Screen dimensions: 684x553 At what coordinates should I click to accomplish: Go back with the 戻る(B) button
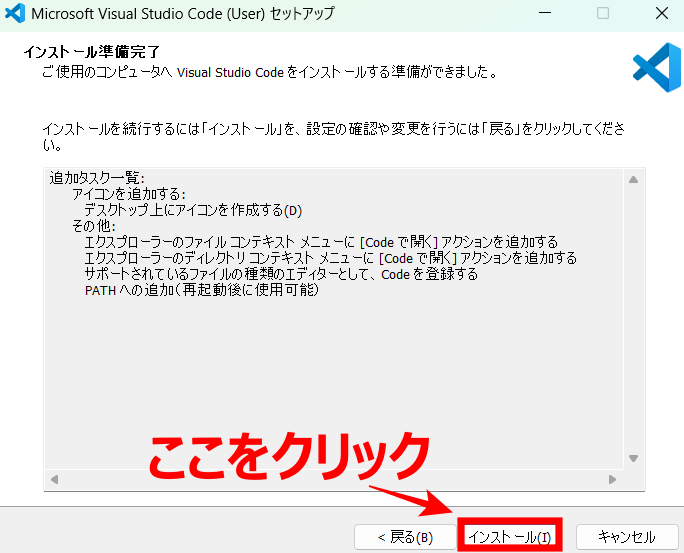[405, 537]
